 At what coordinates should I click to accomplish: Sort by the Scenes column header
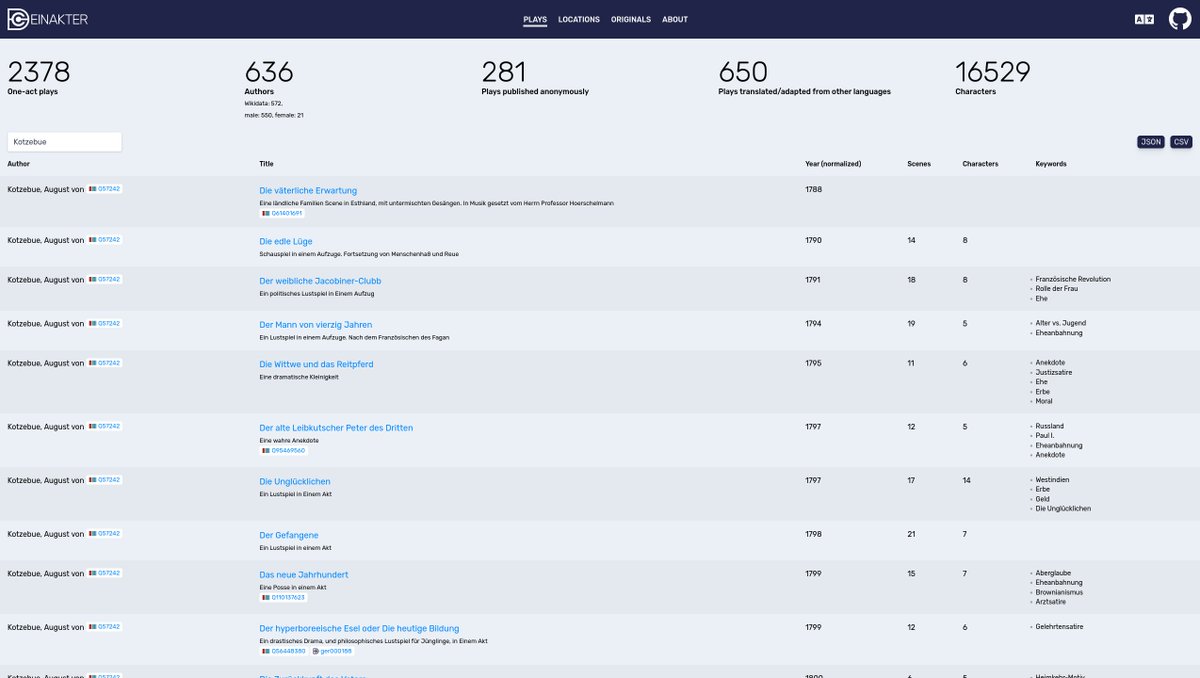click(x=919, y=164)
